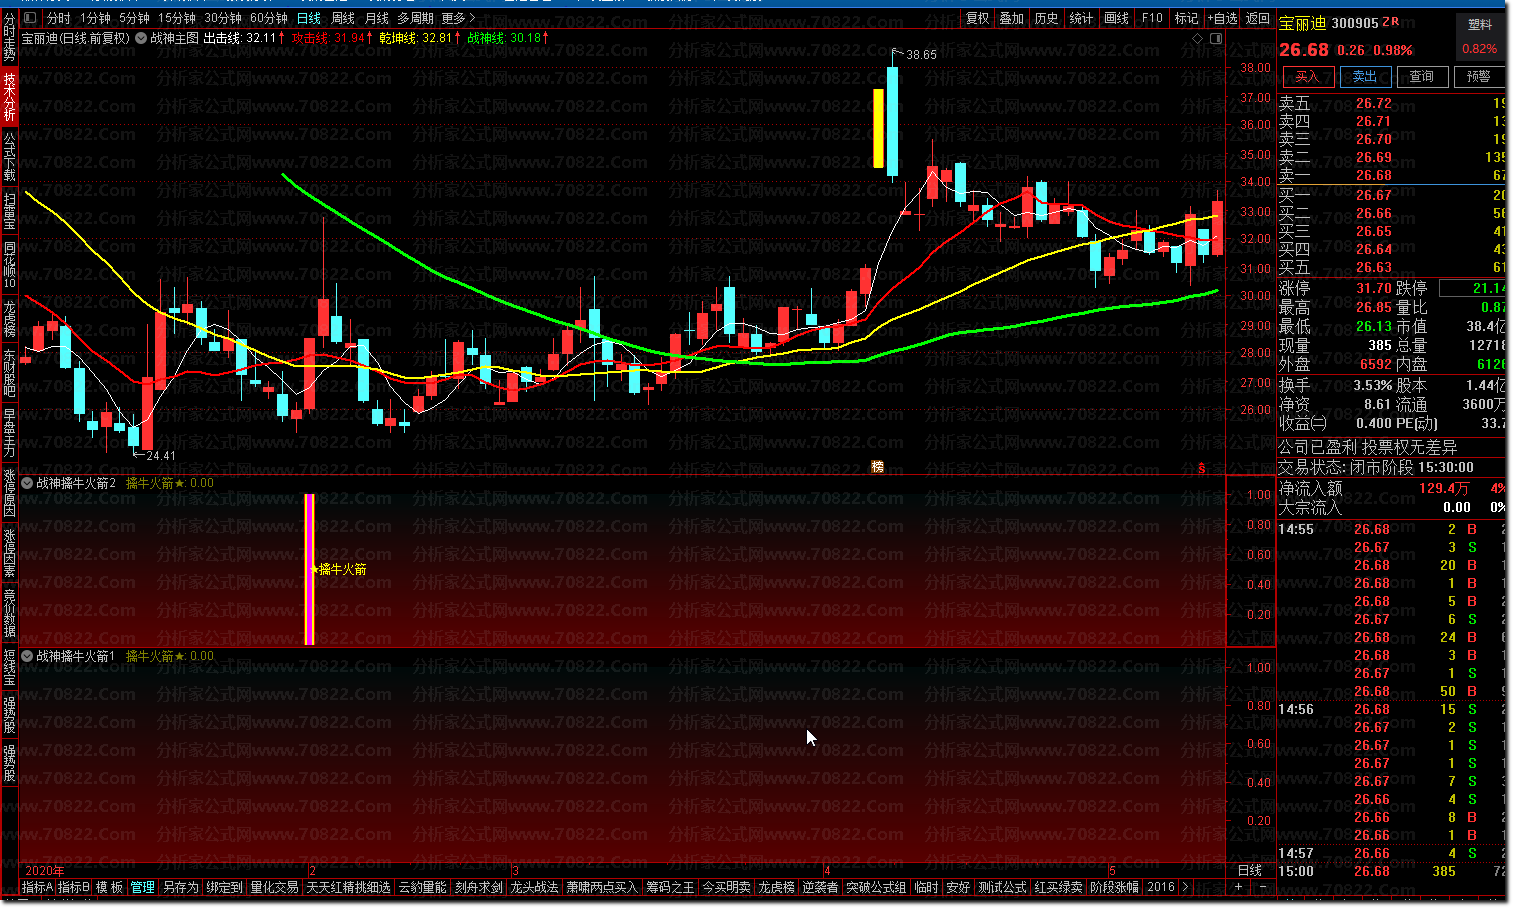Toggle the 战神擒牛火箭2 indicator panel circle icon

coord(28,483)
